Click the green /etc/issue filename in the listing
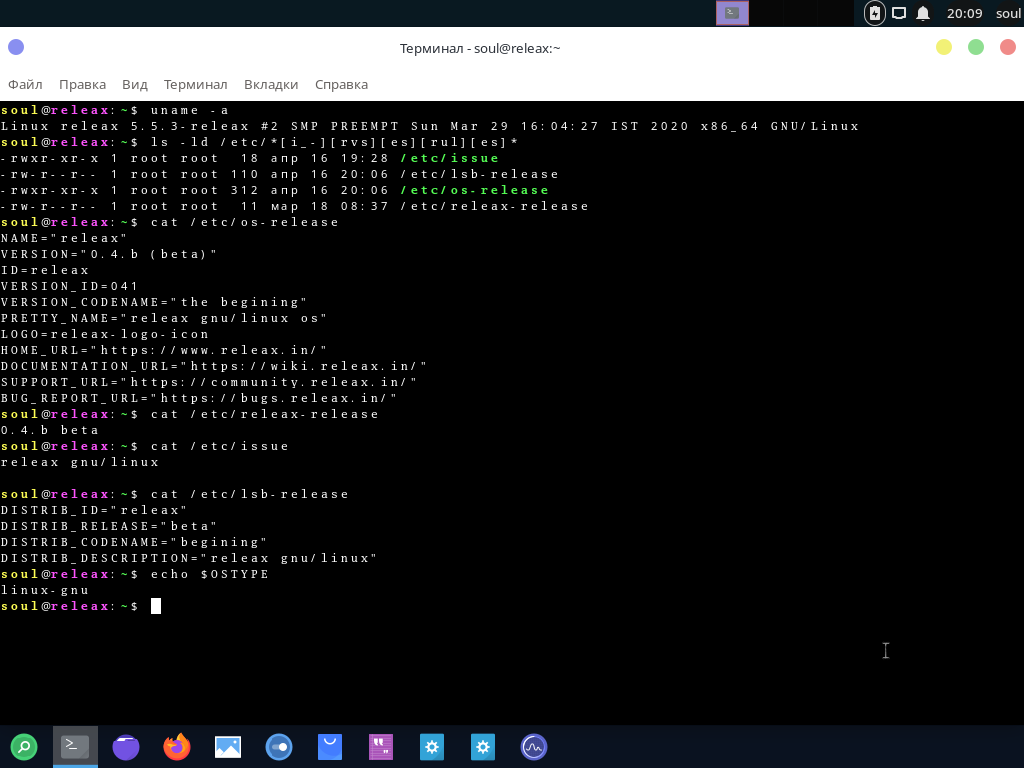 [x=450, y=158]
